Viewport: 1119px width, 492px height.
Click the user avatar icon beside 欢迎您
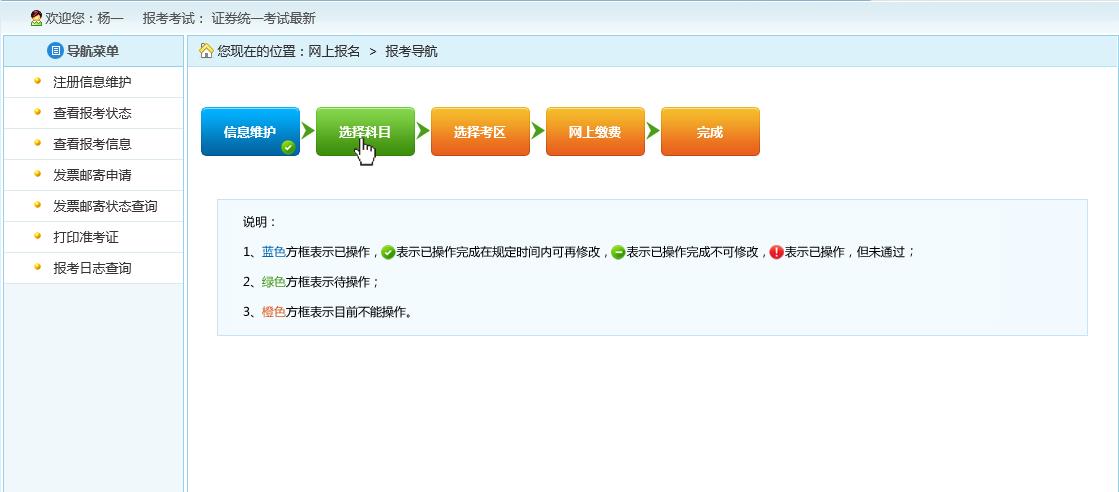point(36,18)
